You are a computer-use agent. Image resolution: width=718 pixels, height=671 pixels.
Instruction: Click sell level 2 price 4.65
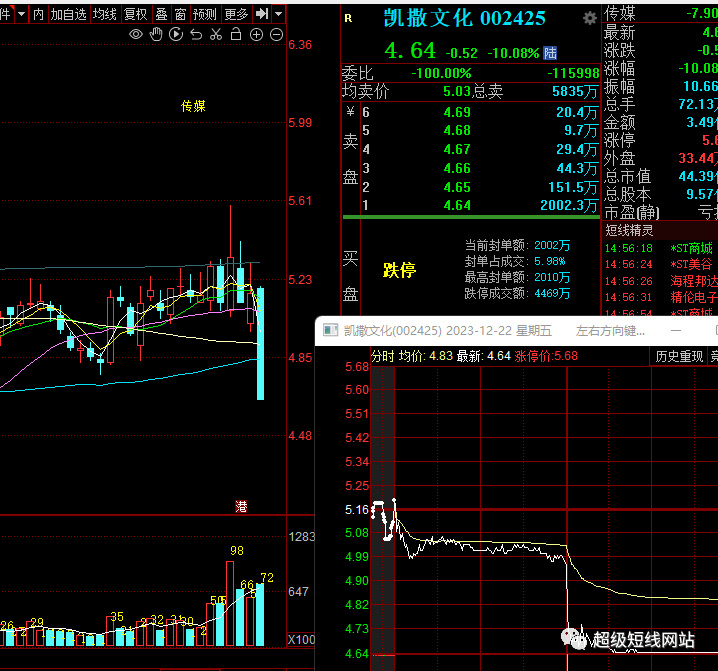(457, 187)
